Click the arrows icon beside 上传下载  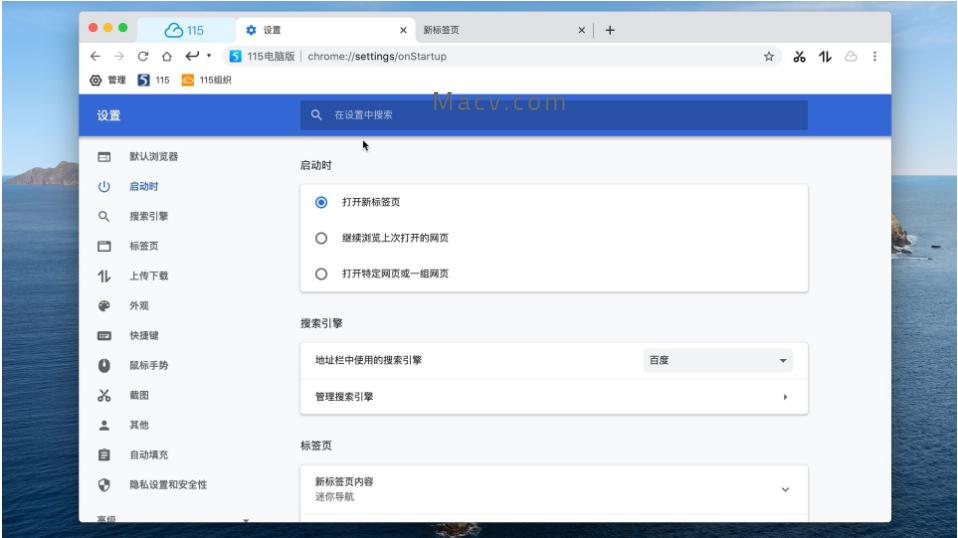[x=104, y=276]
